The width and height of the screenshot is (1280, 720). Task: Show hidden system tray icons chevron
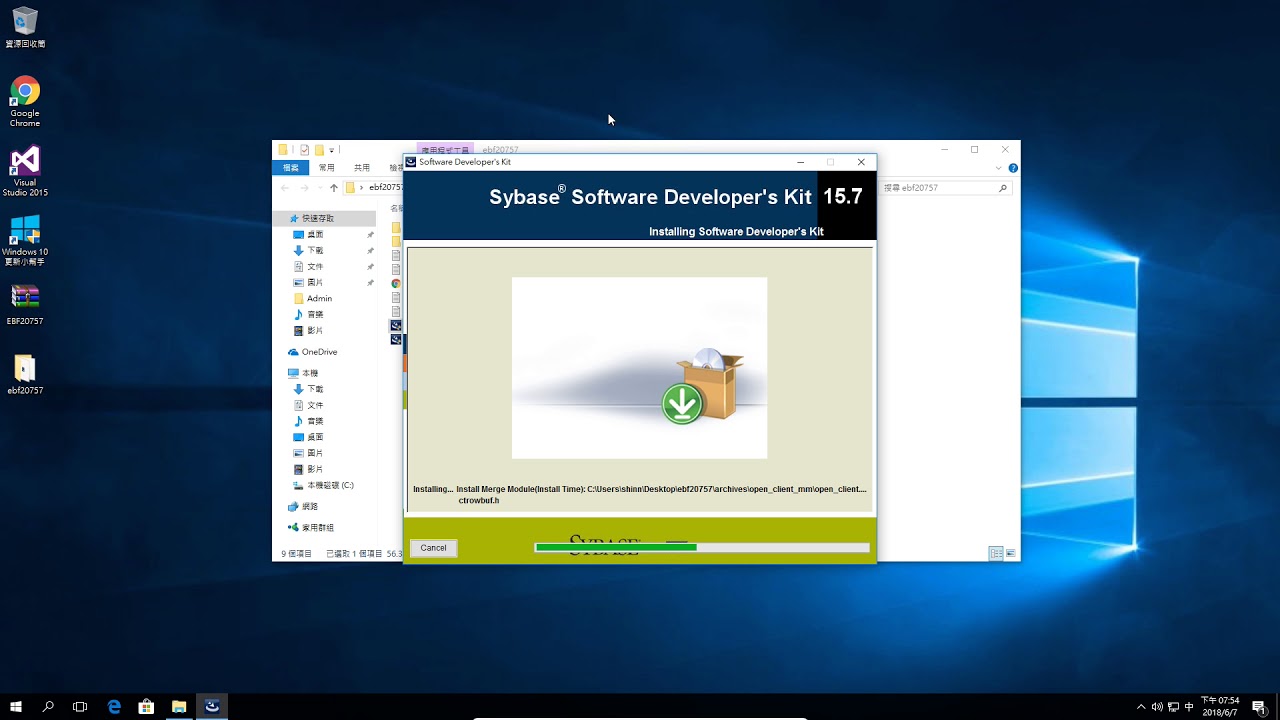tap(1141, 707)
